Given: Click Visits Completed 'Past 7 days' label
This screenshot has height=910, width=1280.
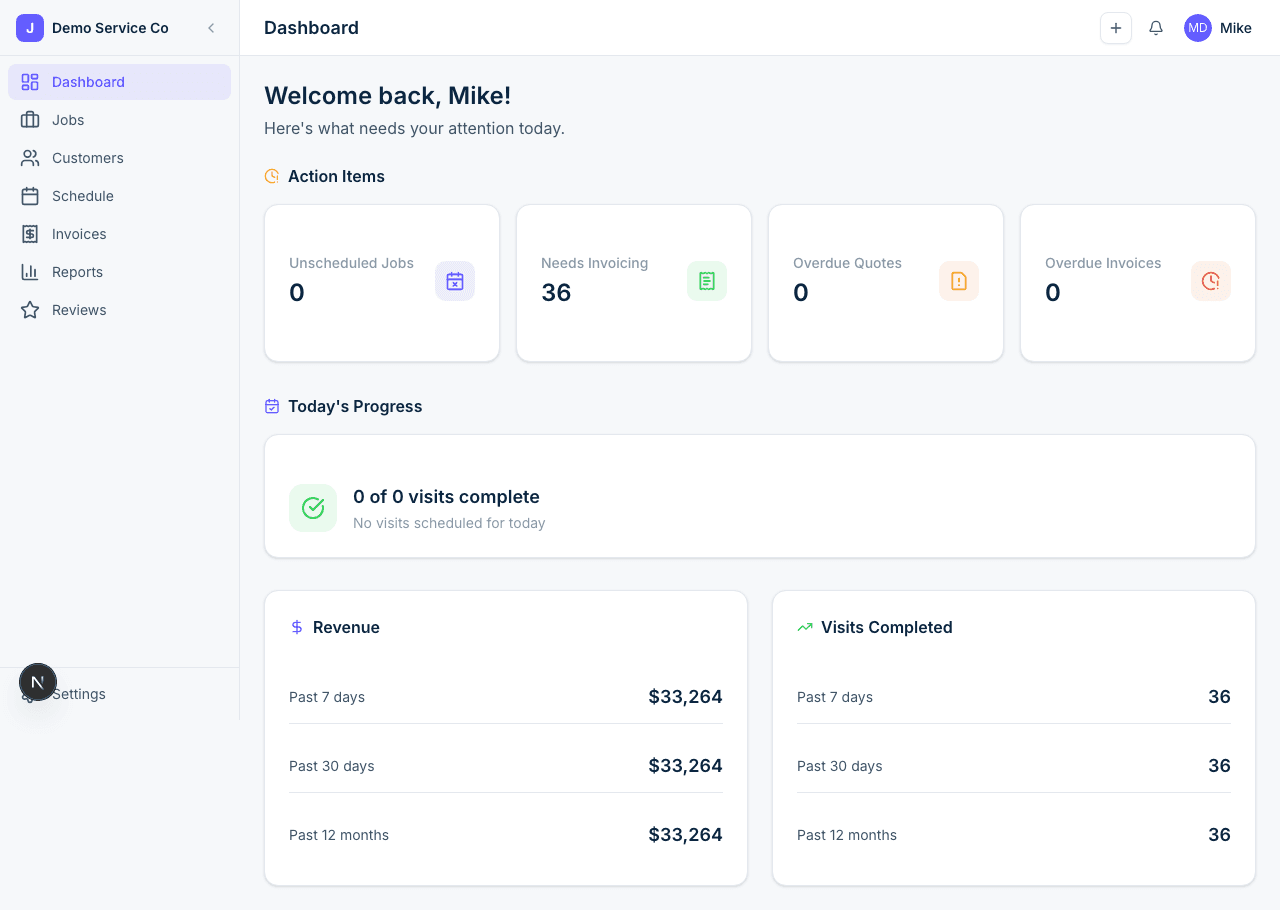Looking at the screenshot, I should [835, 697].
